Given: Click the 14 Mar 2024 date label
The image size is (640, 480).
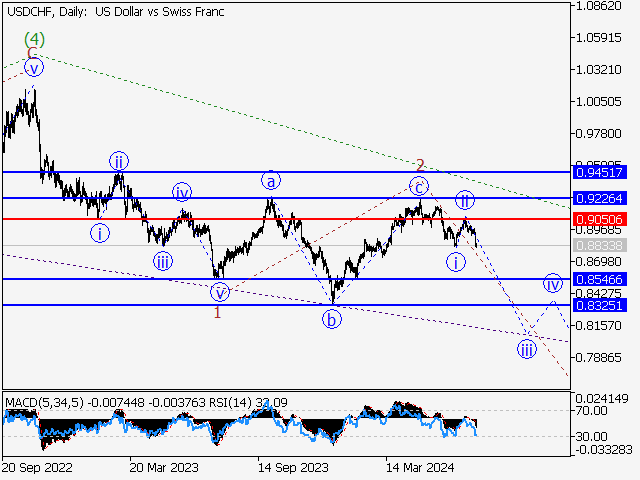Looking at the screenshot, I should 420,467.
